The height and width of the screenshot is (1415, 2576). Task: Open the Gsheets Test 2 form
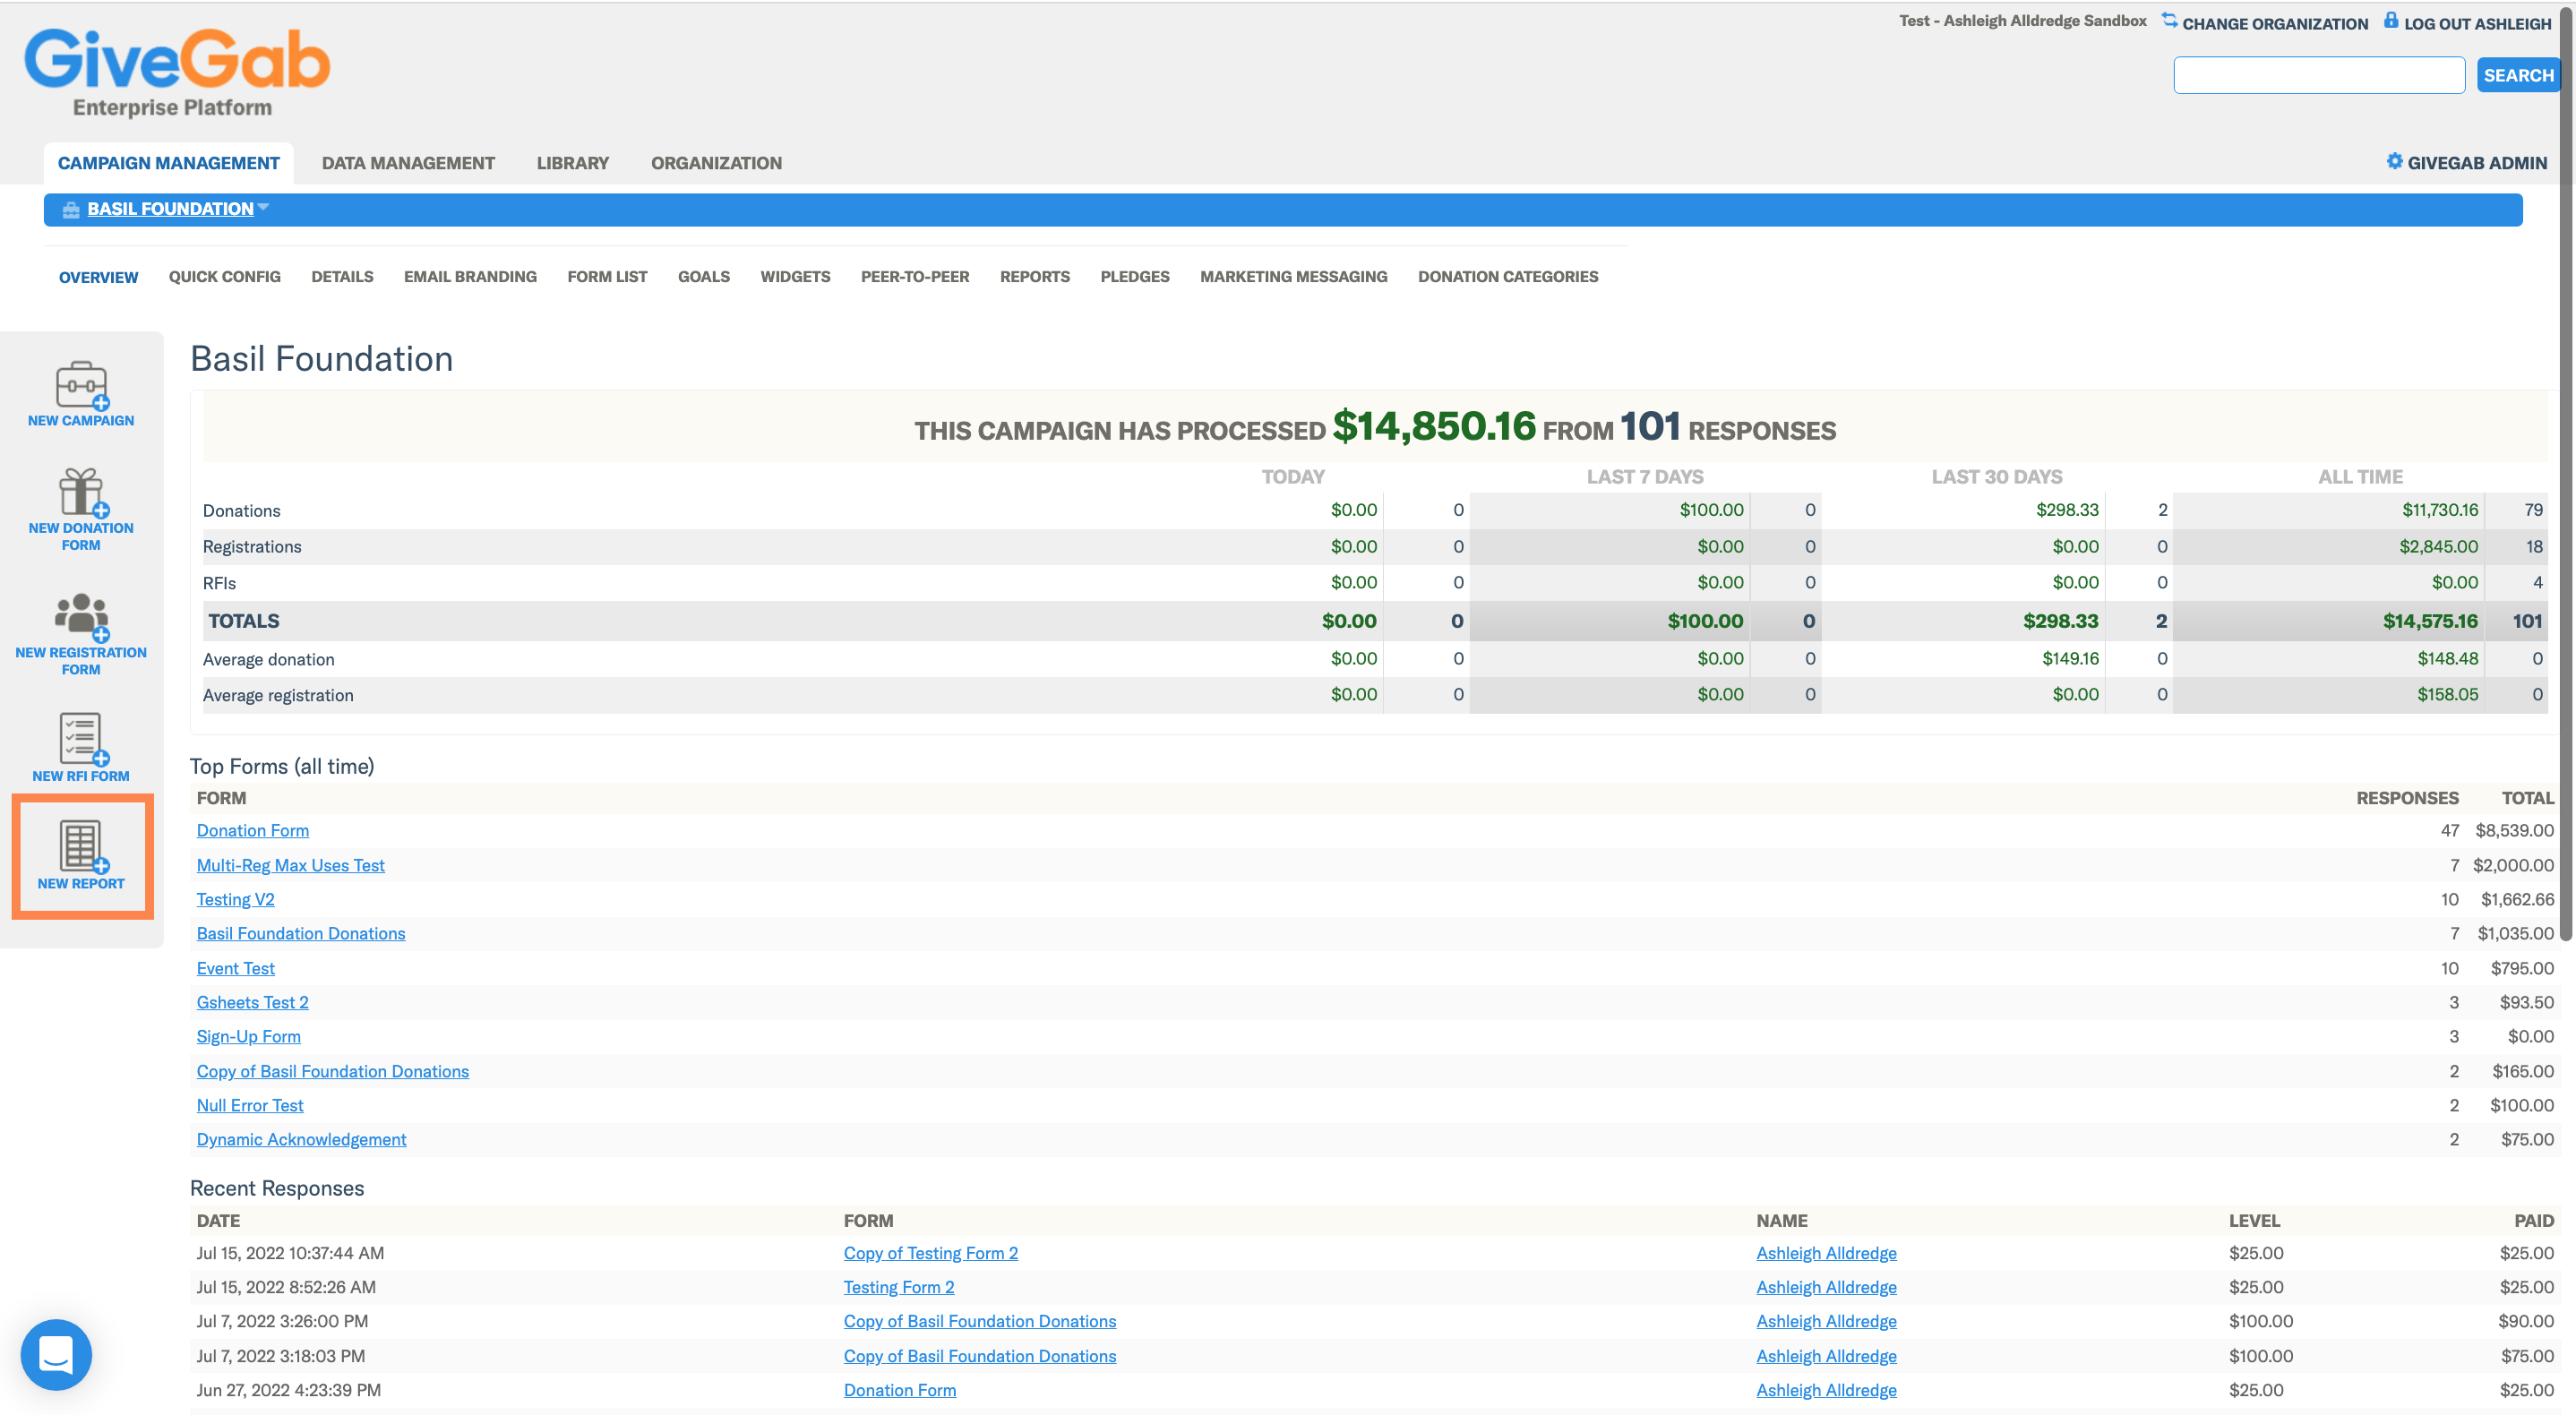coord(253,1002)
